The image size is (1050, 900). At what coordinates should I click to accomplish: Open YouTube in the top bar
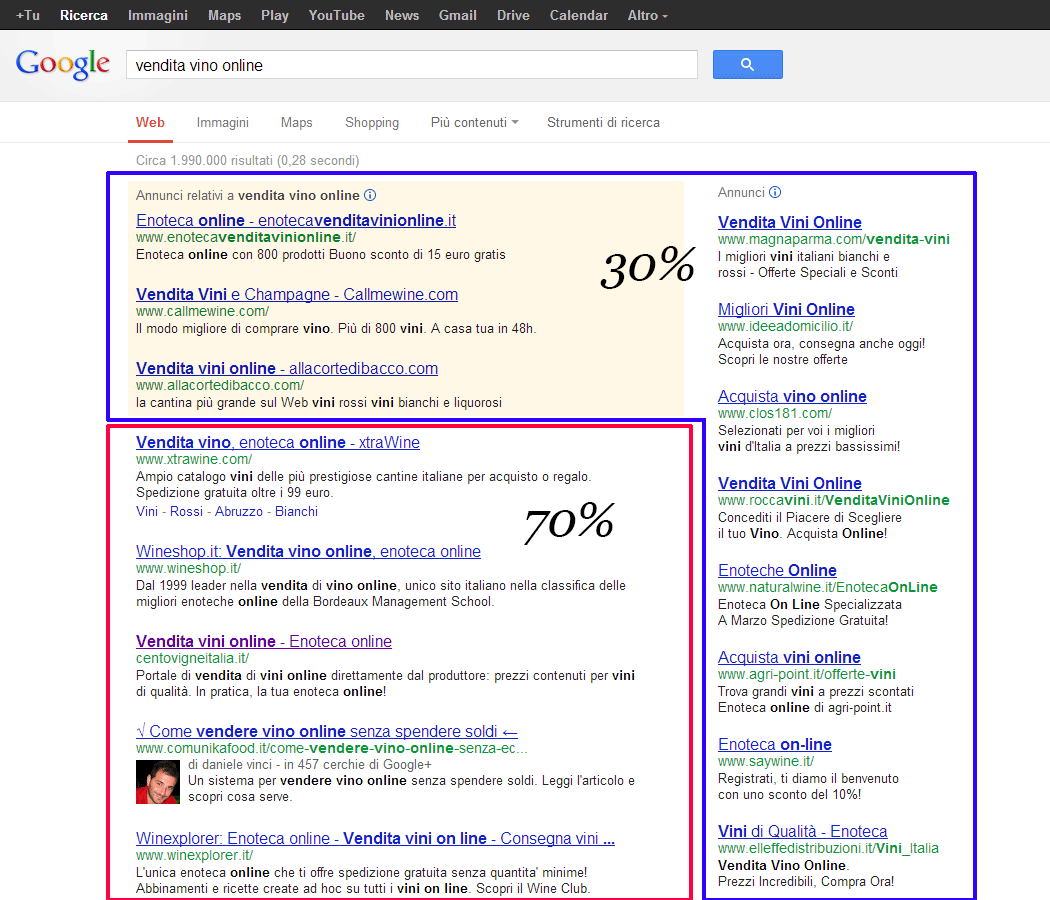(336, 15)
